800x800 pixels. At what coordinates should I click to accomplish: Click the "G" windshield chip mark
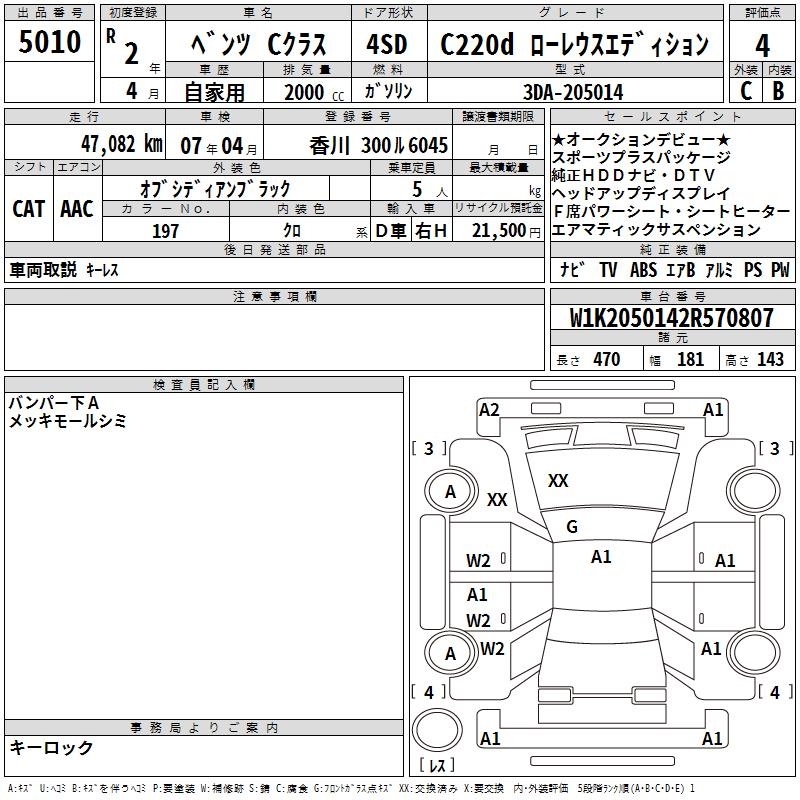pyautogui.click(x=572, y=527)
